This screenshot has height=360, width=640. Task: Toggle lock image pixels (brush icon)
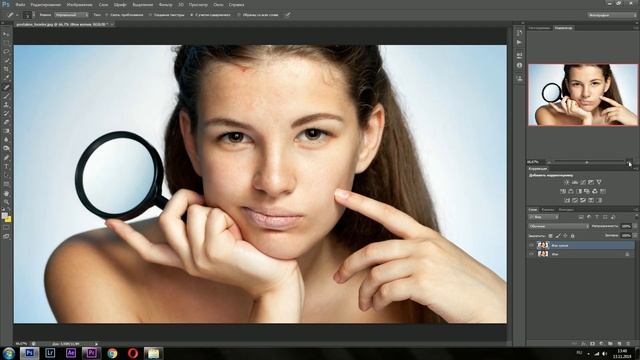pyautogui.click(x=558, y=236)
